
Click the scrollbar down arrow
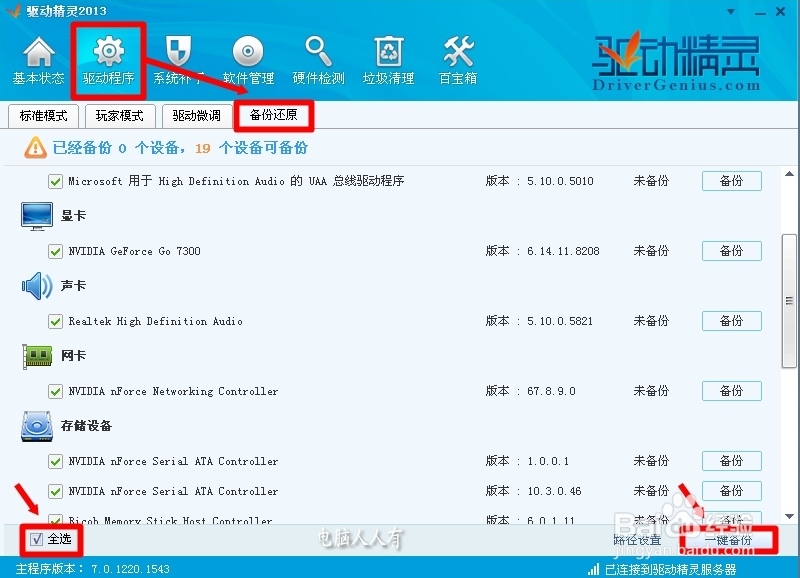[x=789, y=517]
